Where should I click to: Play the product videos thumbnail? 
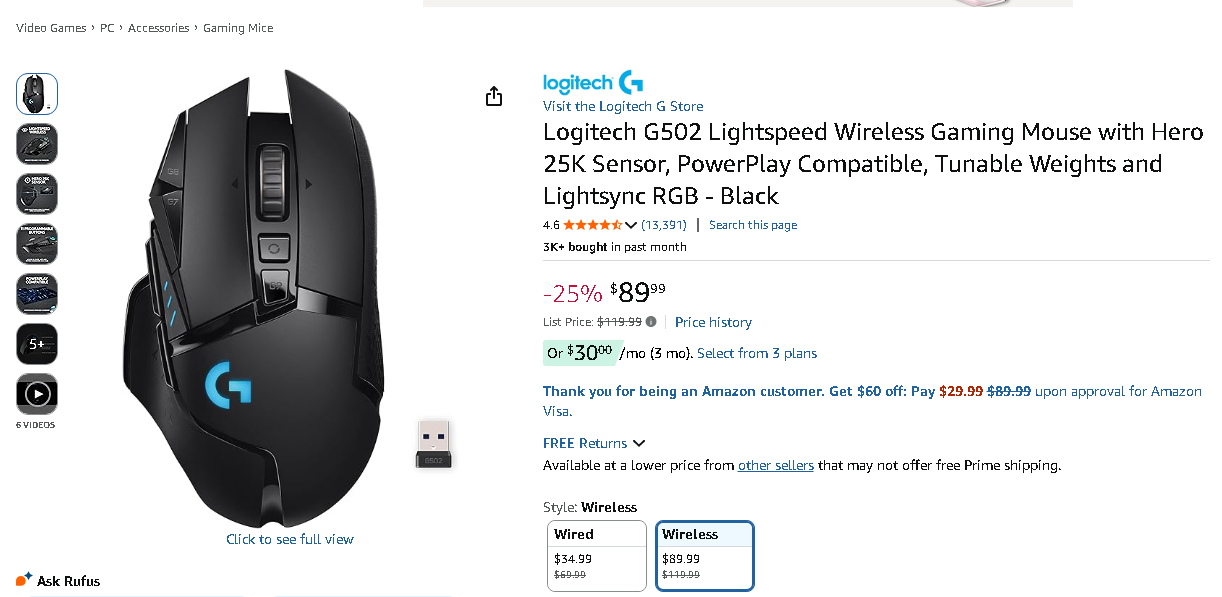37,394
